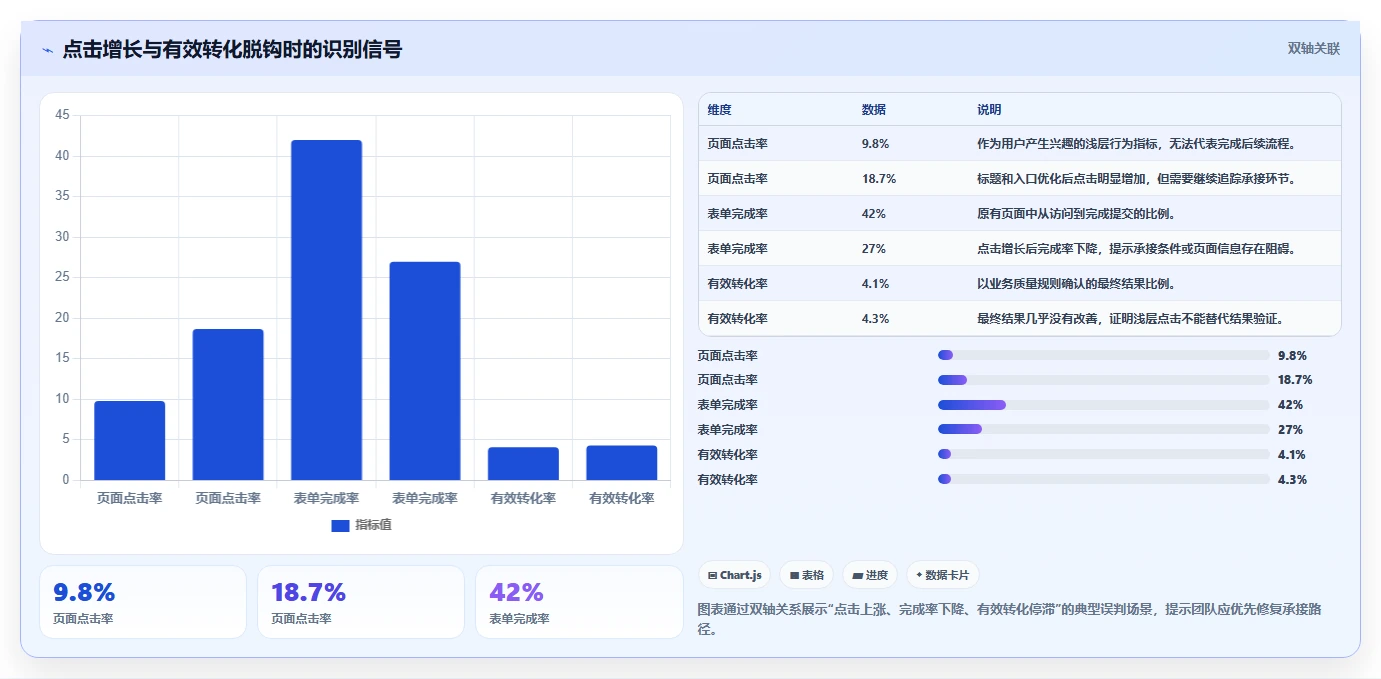Click the 维度 table column header
Screen dimensions: 1381x679
719,110
